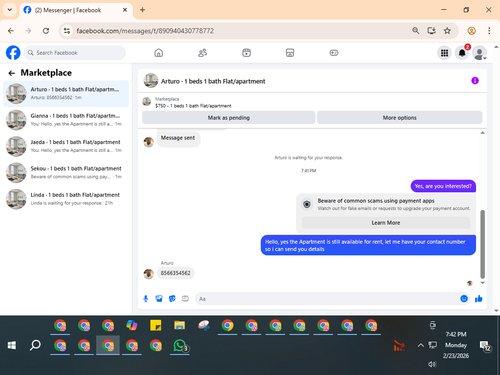Open Chrome three-dot menu

pos(489,31)
